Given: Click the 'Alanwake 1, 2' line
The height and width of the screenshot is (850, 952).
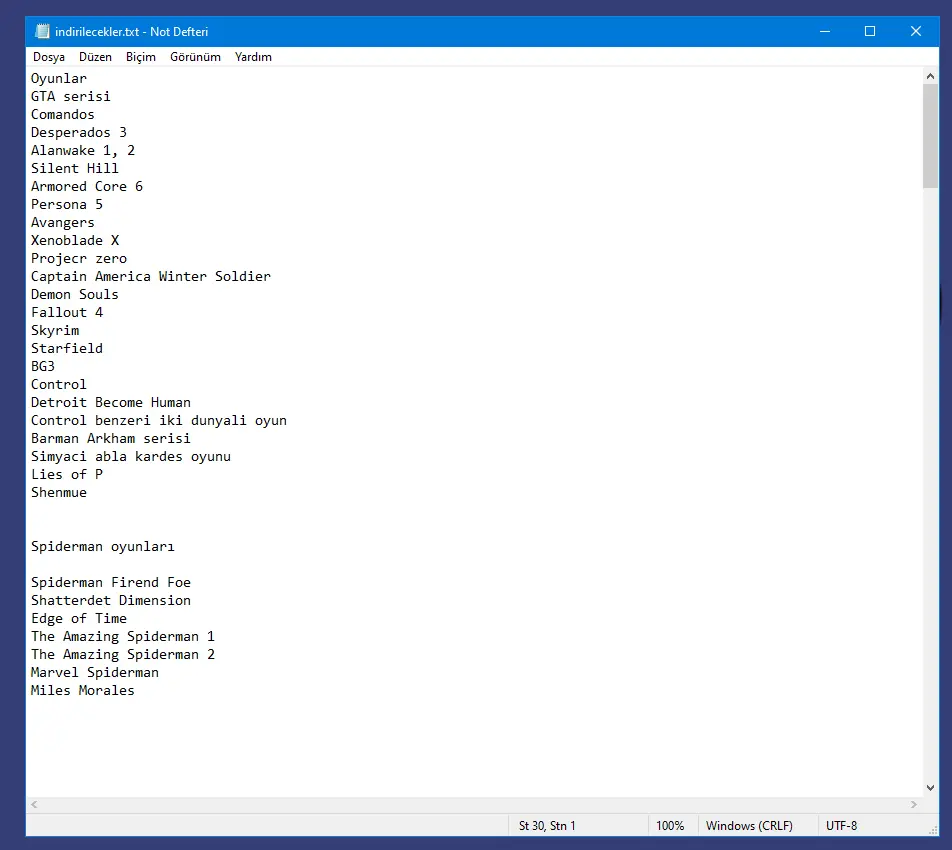Looking at the screenshot, I should point(83,151).
